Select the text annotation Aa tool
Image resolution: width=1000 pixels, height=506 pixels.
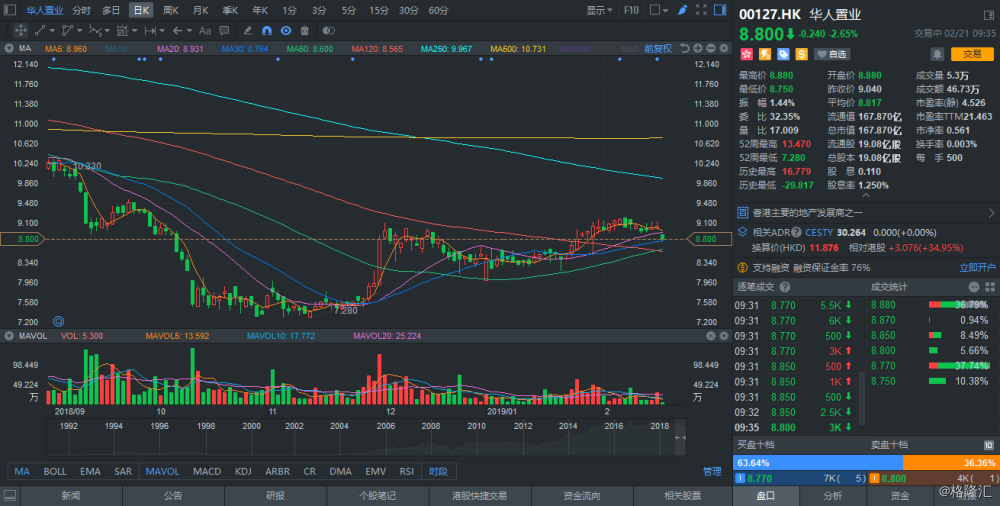pos(205,30)
